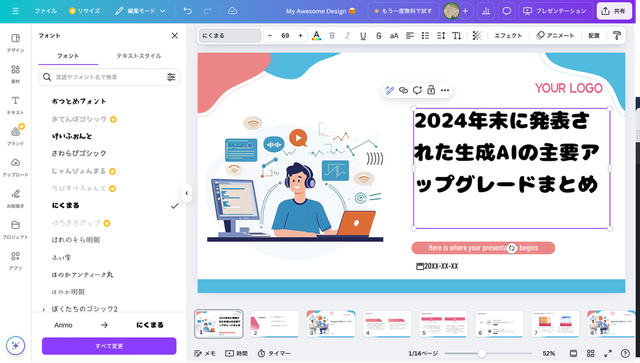Image resolution: width=640 pixels, height=363 pixels.
Task: Open the ファイル menu
Action: point(46,11)
